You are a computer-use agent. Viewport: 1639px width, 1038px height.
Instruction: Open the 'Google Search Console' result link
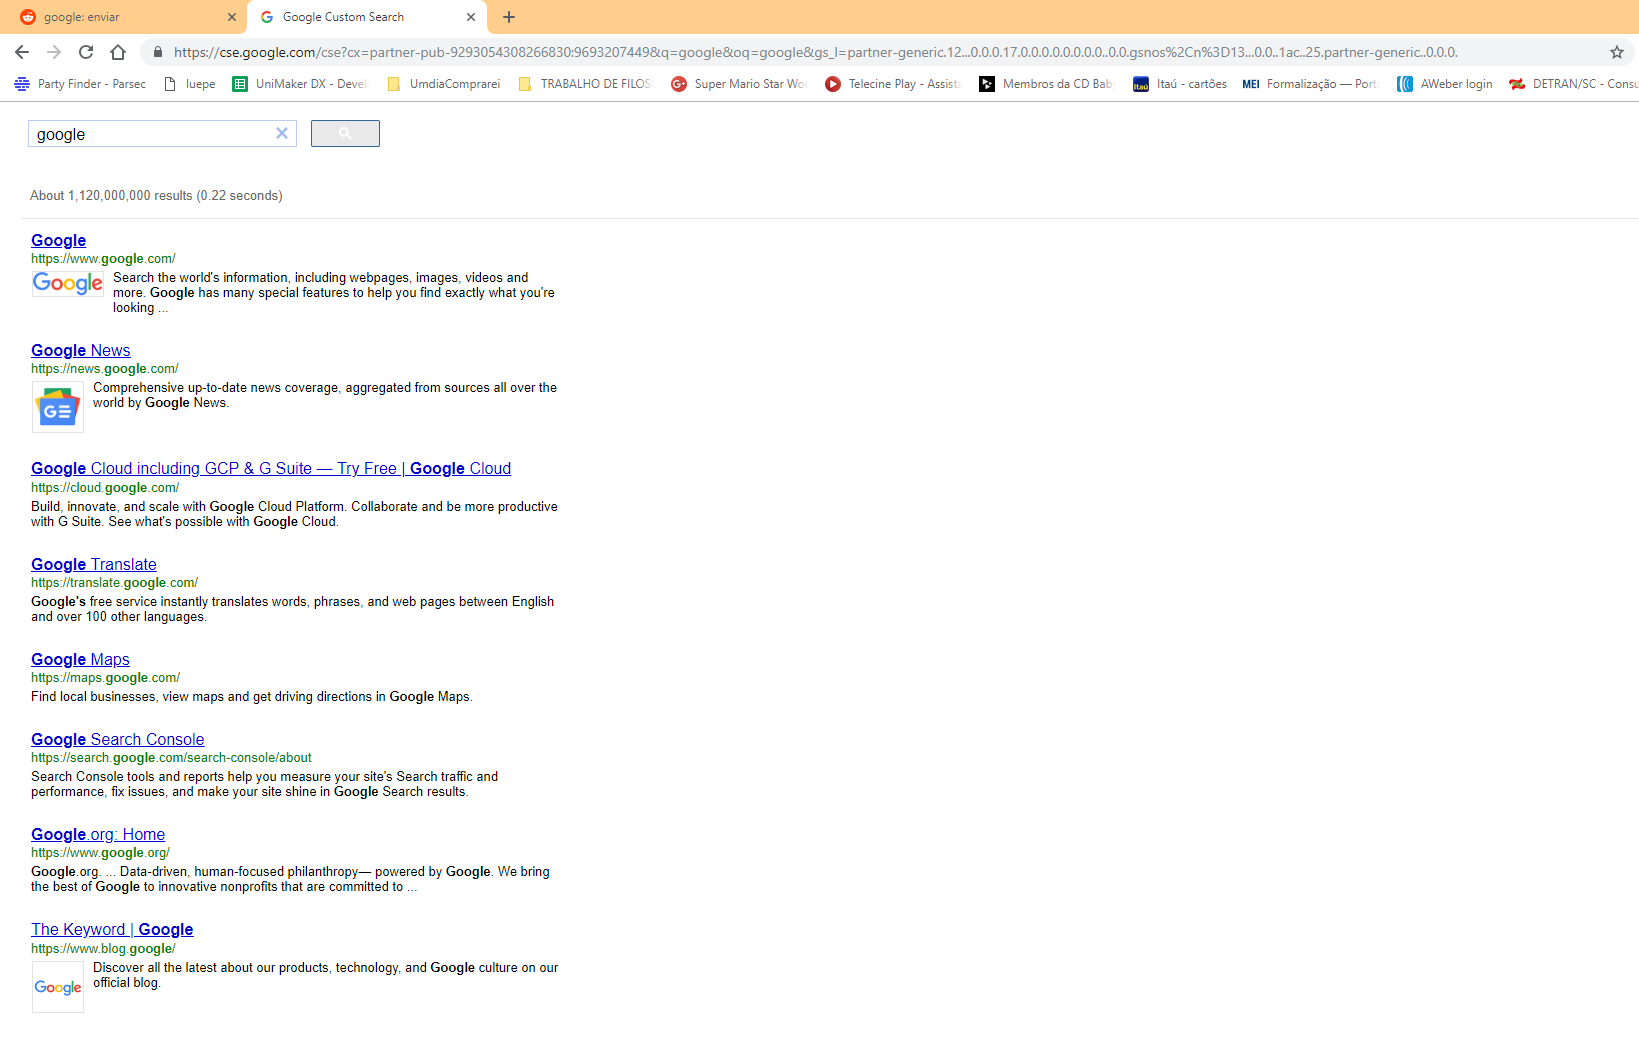(118, 739)
